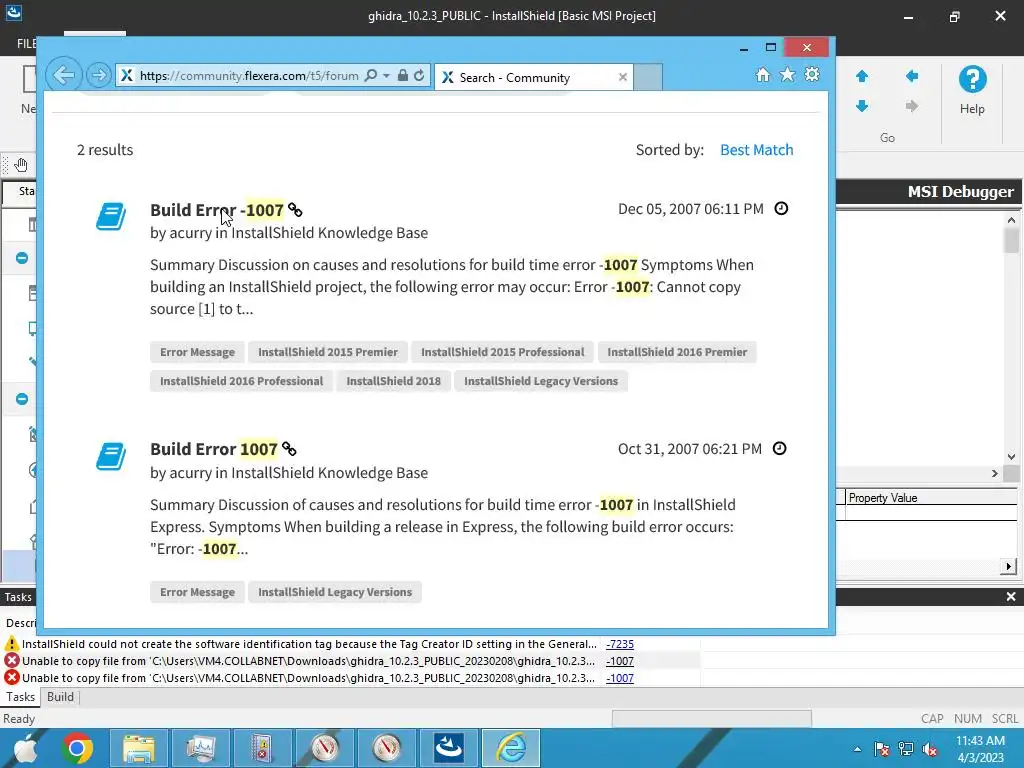Click Error Message tag under first result
This screenshot has height=768, width=1024.
pos(197,352)
